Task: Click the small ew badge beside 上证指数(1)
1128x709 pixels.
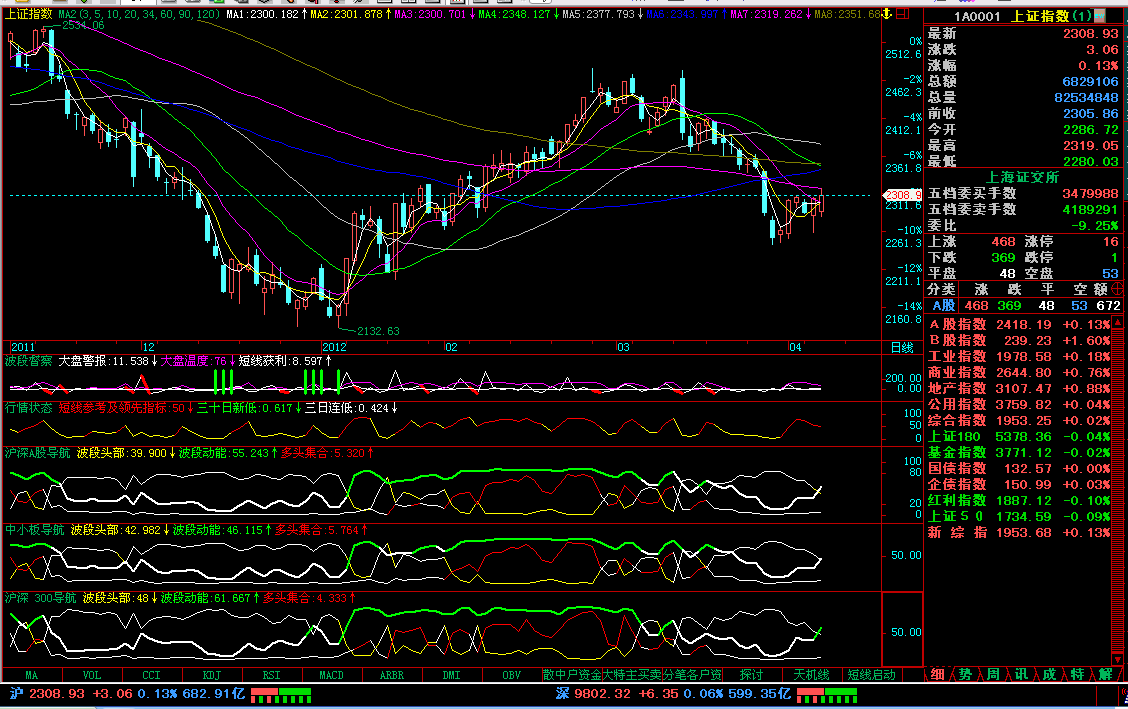Action: [x=1100, y=15]
